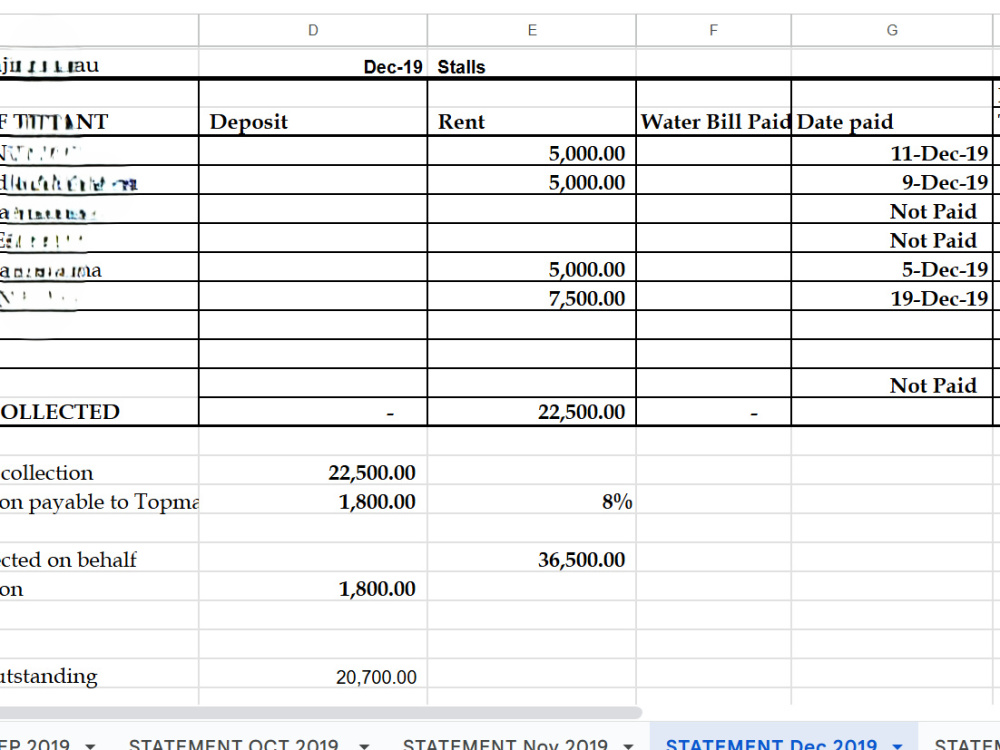
Task: Click the COLLECTED label cell
Action: pos(99,411)
